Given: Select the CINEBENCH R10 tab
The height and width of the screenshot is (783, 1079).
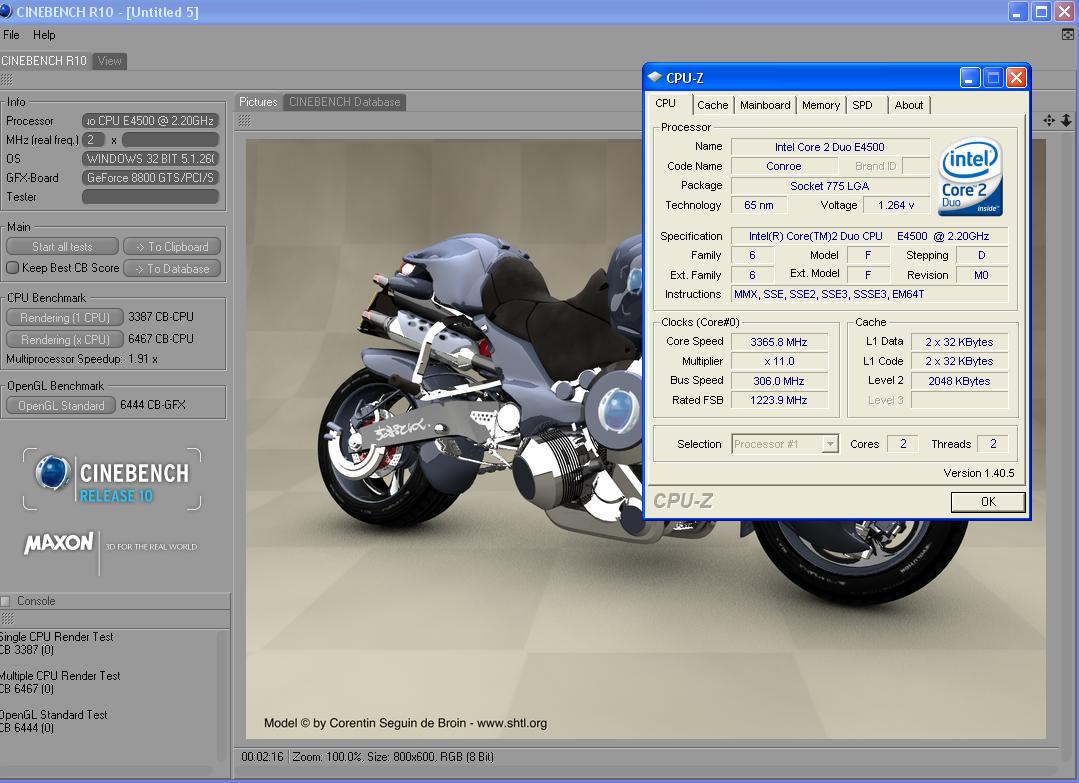Looking at the screenshot, I should pyautogui.click(x=44, y=61).
